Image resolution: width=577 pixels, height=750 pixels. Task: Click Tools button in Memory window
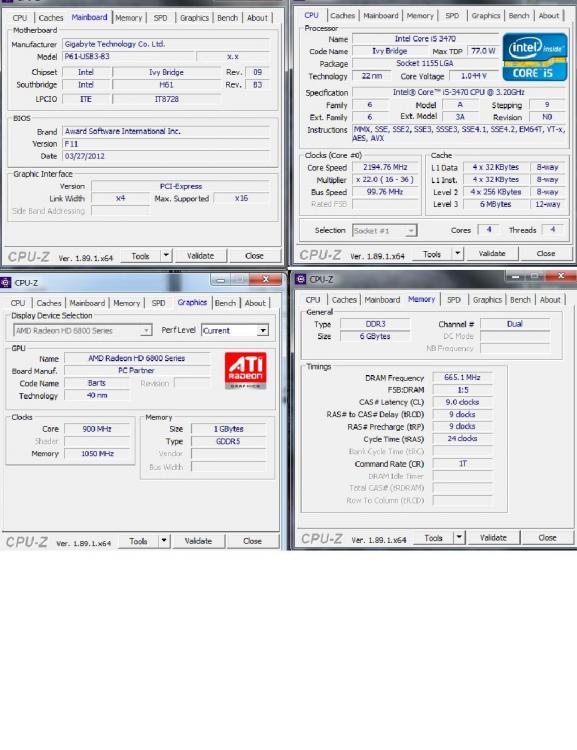click(x=433, y=538)
